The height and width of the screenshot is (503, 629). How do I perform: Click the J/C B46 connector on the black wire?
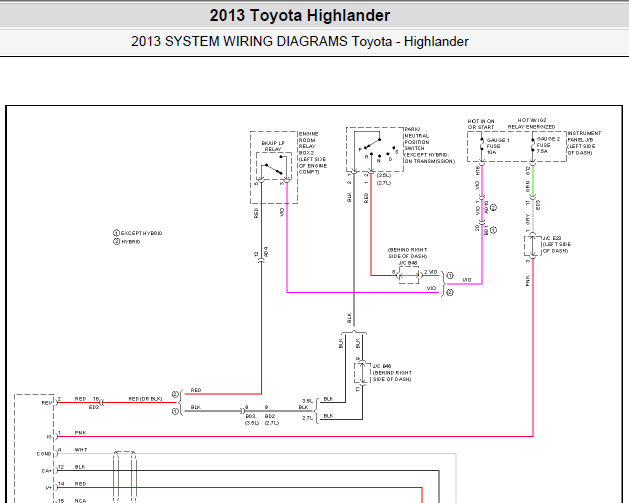pyautogui.click(x=362, y=373)
